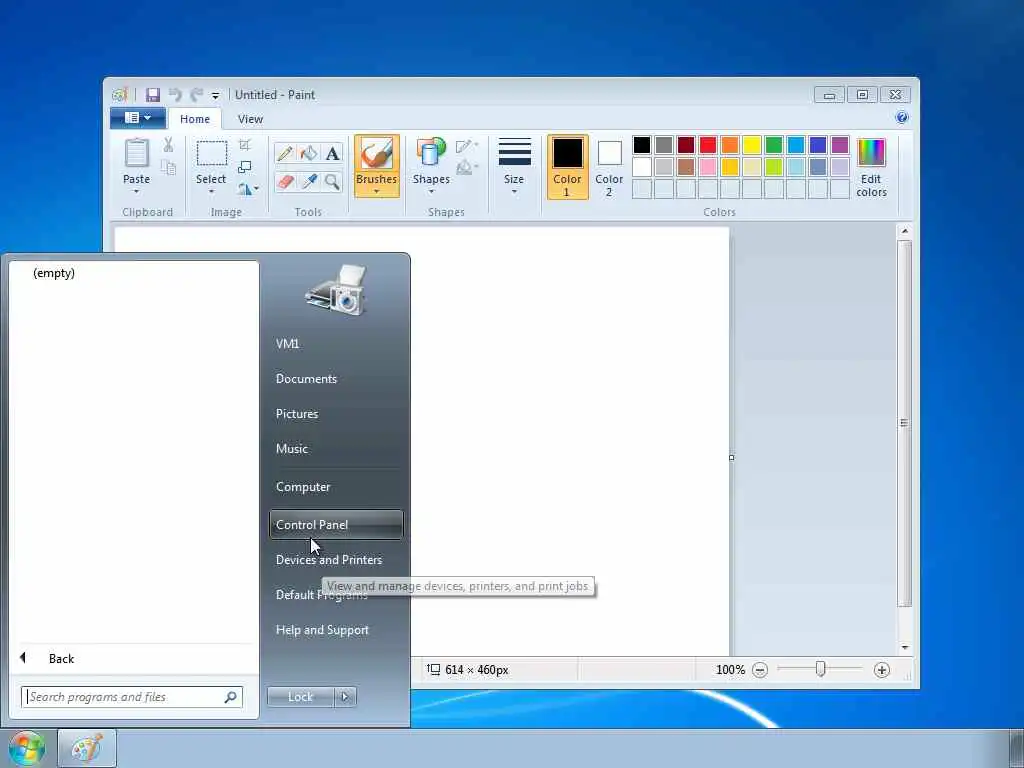
Task: Open the Customize Quick Access Toolbar arrow
Action: coord(216,95)
